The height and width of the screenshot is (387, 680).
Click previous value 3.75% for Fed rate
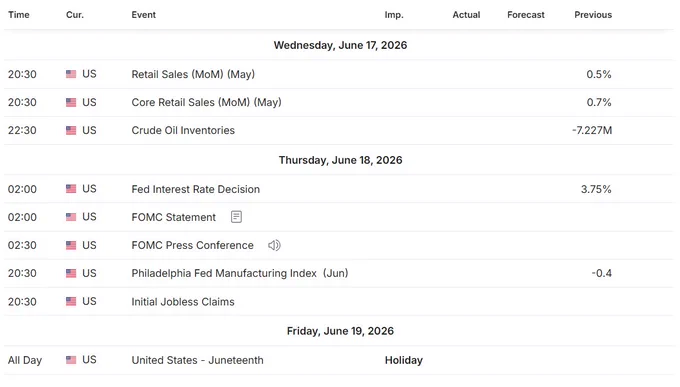(x=596, y=189)
